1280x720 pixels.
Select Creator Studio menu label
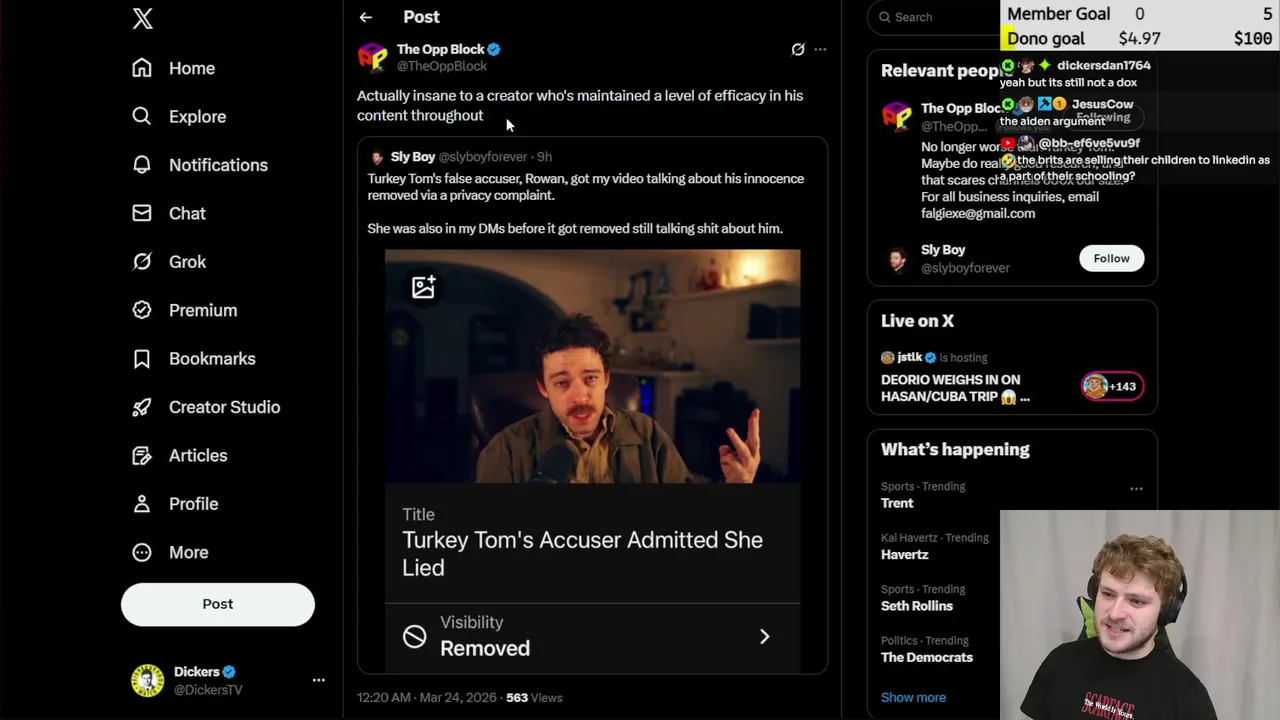(x=224, y=407)
